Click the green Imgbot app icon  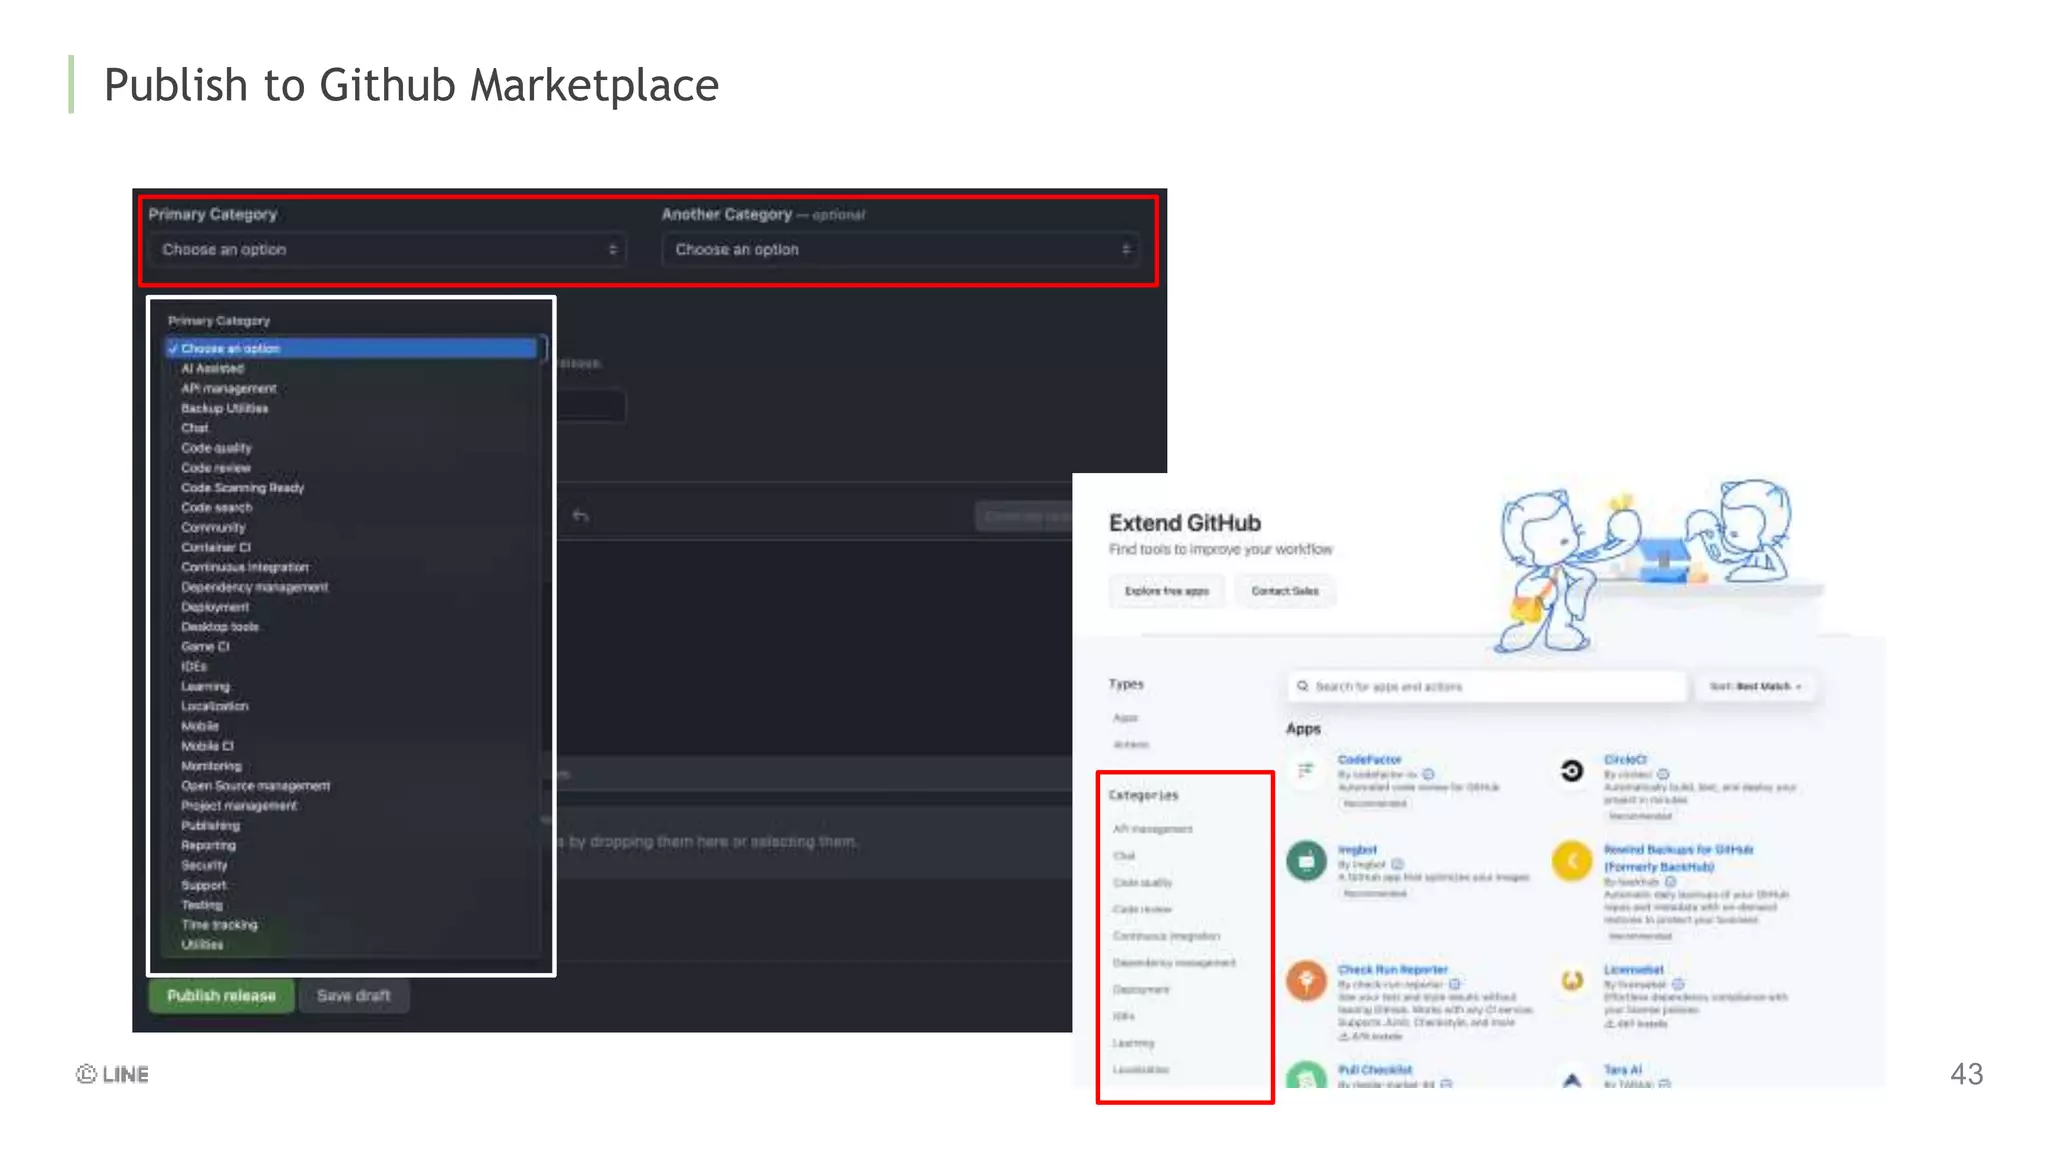(1305, 860)
